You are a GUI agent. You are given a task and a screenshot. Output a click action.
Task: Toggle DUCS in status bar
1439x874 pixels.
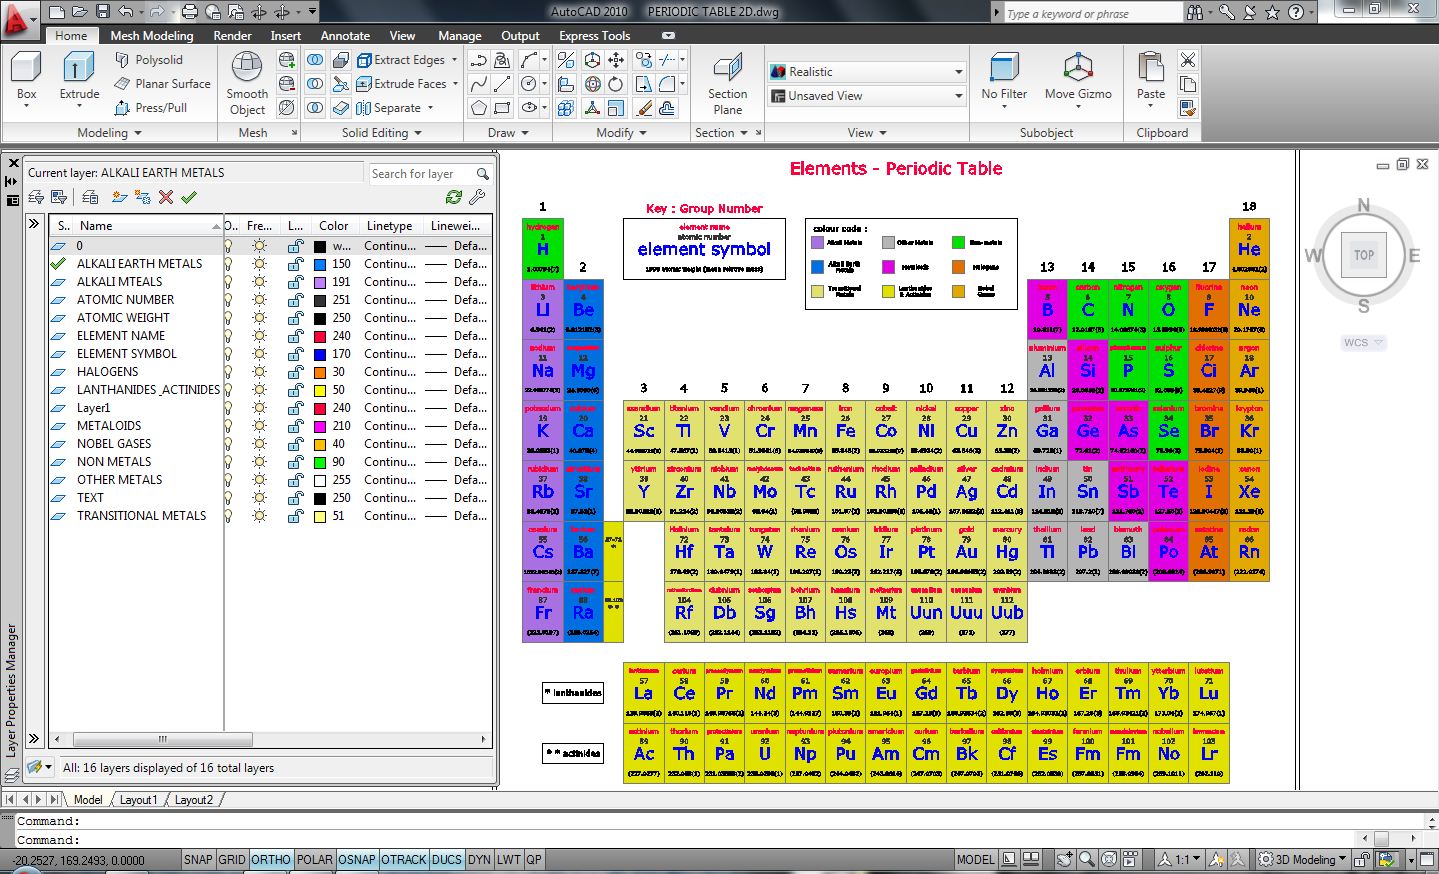[x=447, y=859]
